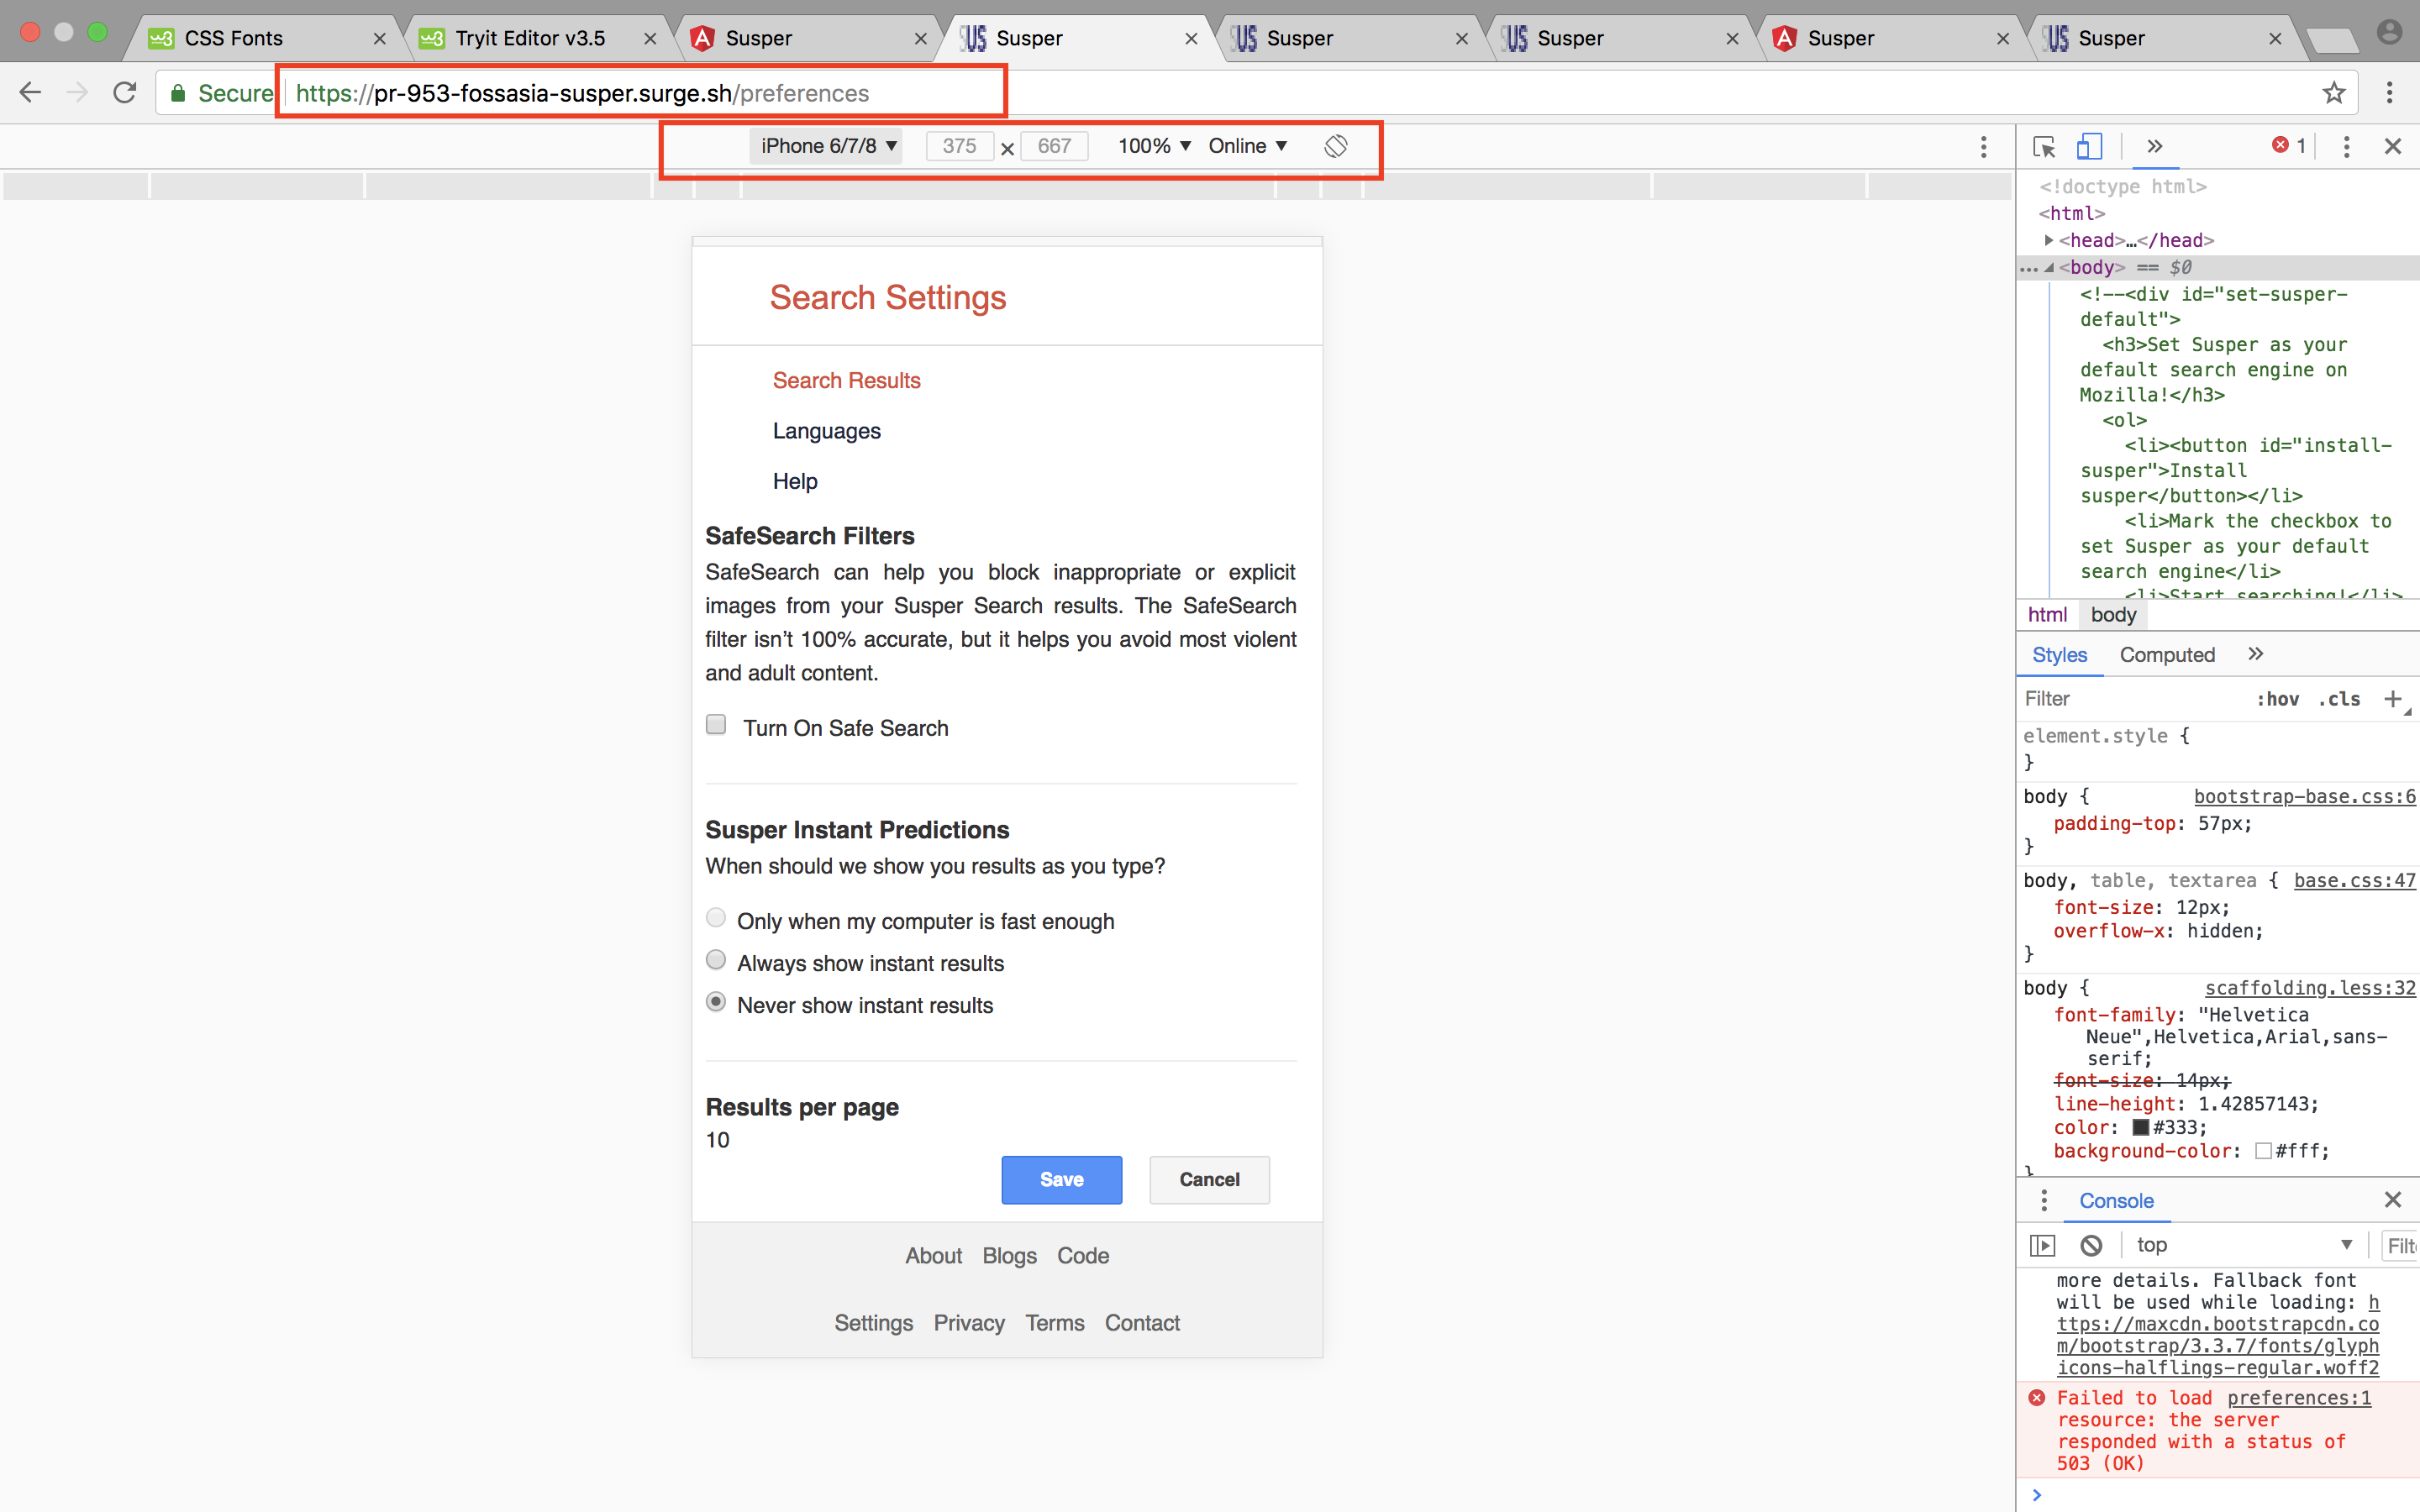Screen dimensions: 2420x1512
Task: Open the Blogs footer link
Action: (x=1009, y=1256)
